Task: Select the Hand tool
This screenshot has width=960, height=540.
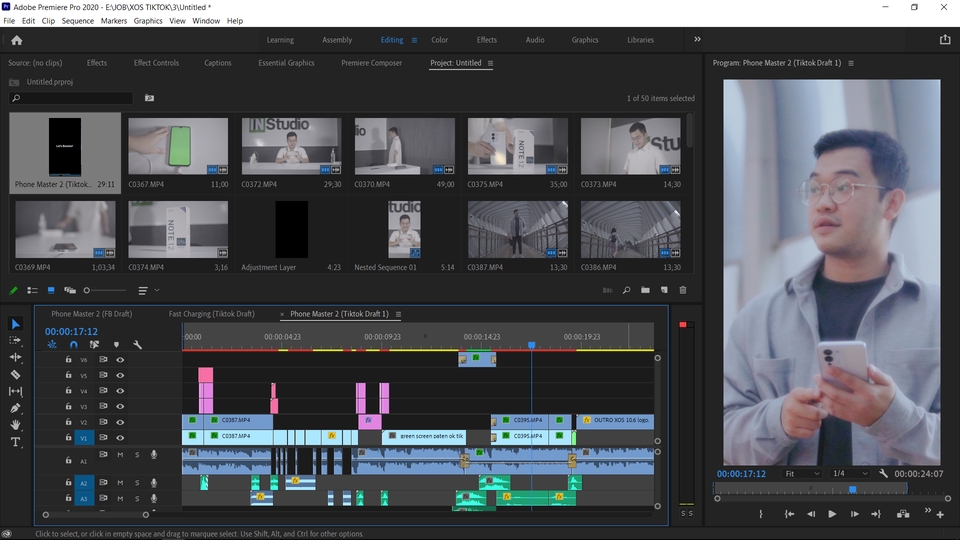Action: coord(15,424)
